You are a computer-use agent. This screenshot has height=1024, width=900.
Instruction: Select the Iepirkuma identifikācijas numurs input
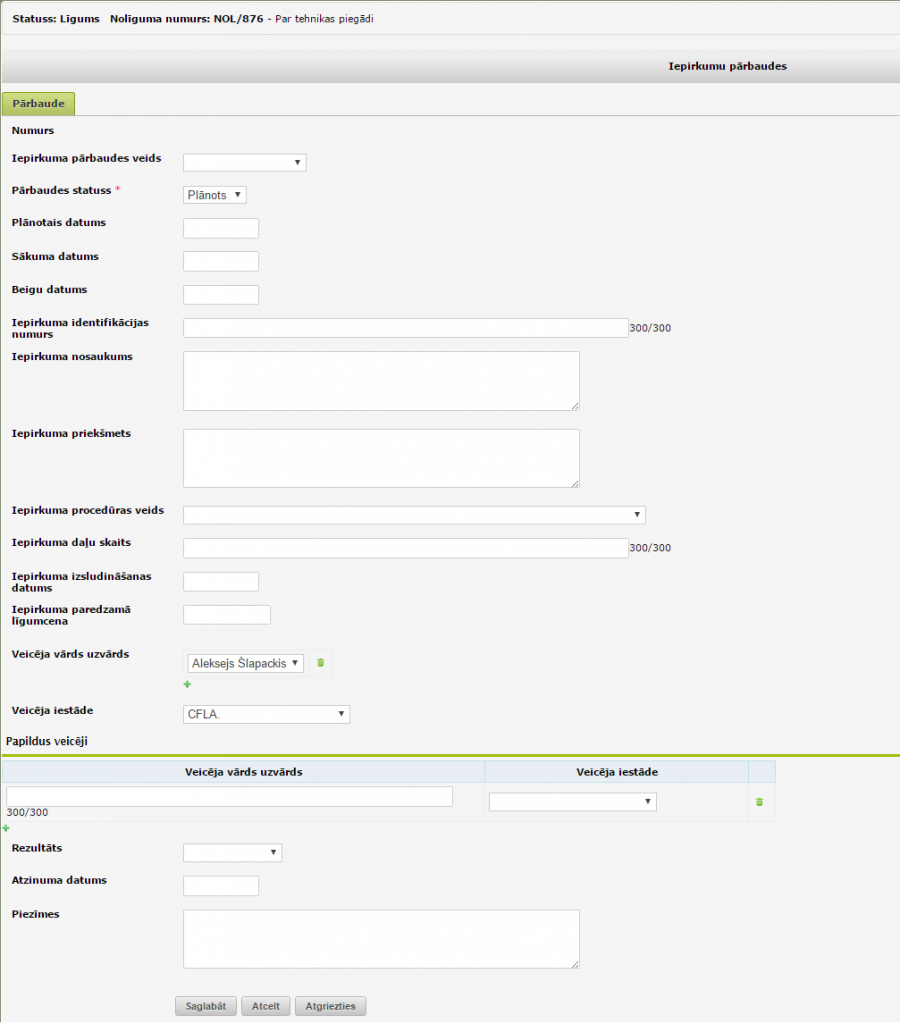tap(405, 328)
